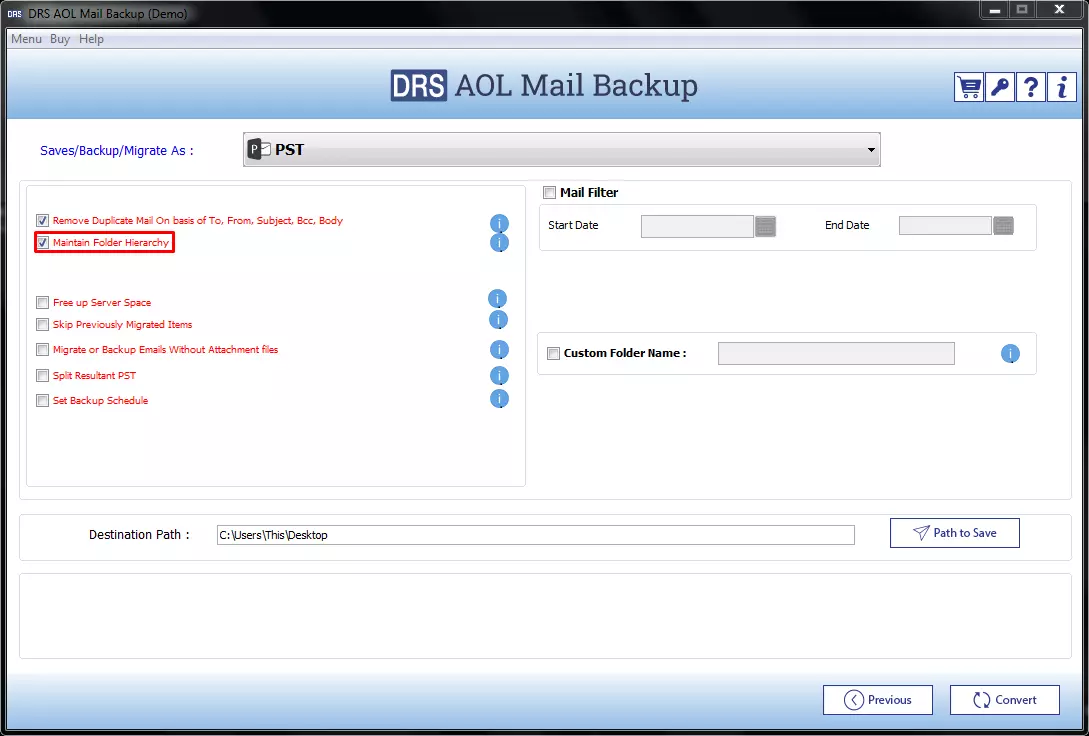The width and height of the screenshot is (1089, 736).
Task: Uncheck Maintain Folder Hierarchy checkbox
Action: click(43, 243)
